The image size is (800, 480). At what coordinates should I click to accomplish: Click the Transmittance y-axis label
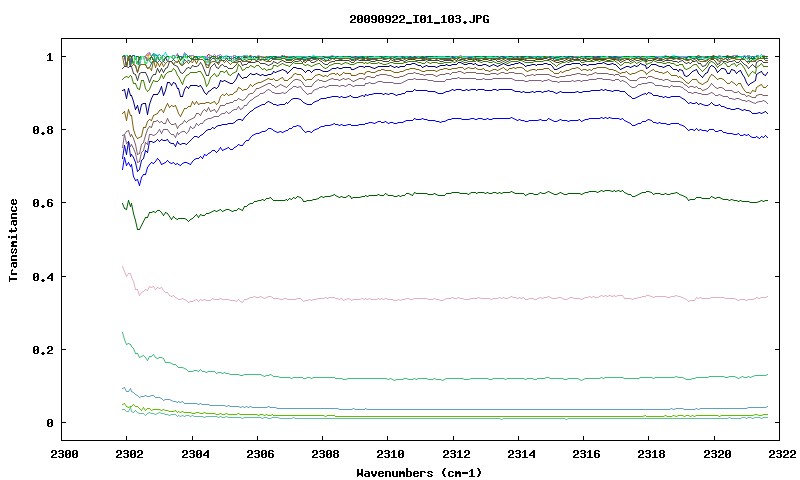(x=13, y=240)
